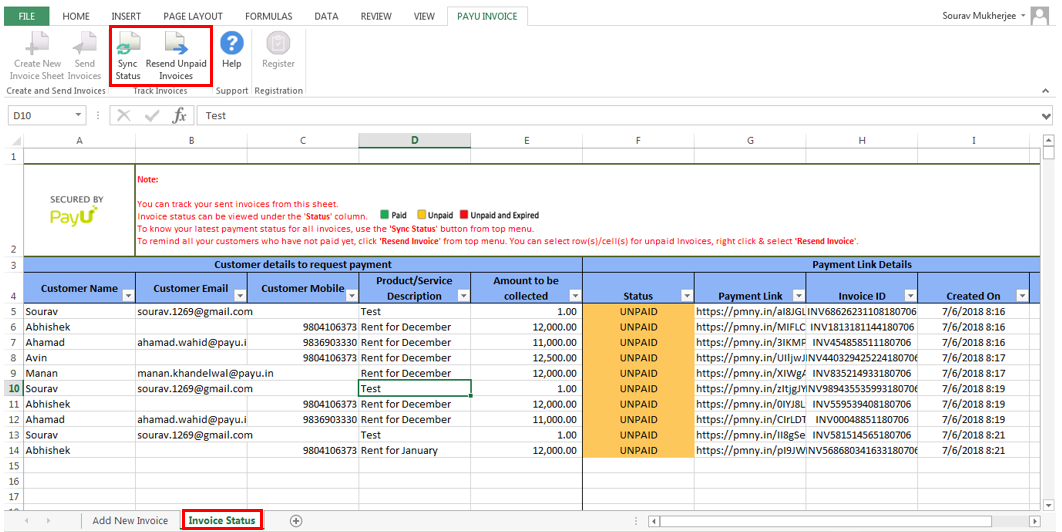Switch to the DATA ribbon tab

[x=326, y=16]
